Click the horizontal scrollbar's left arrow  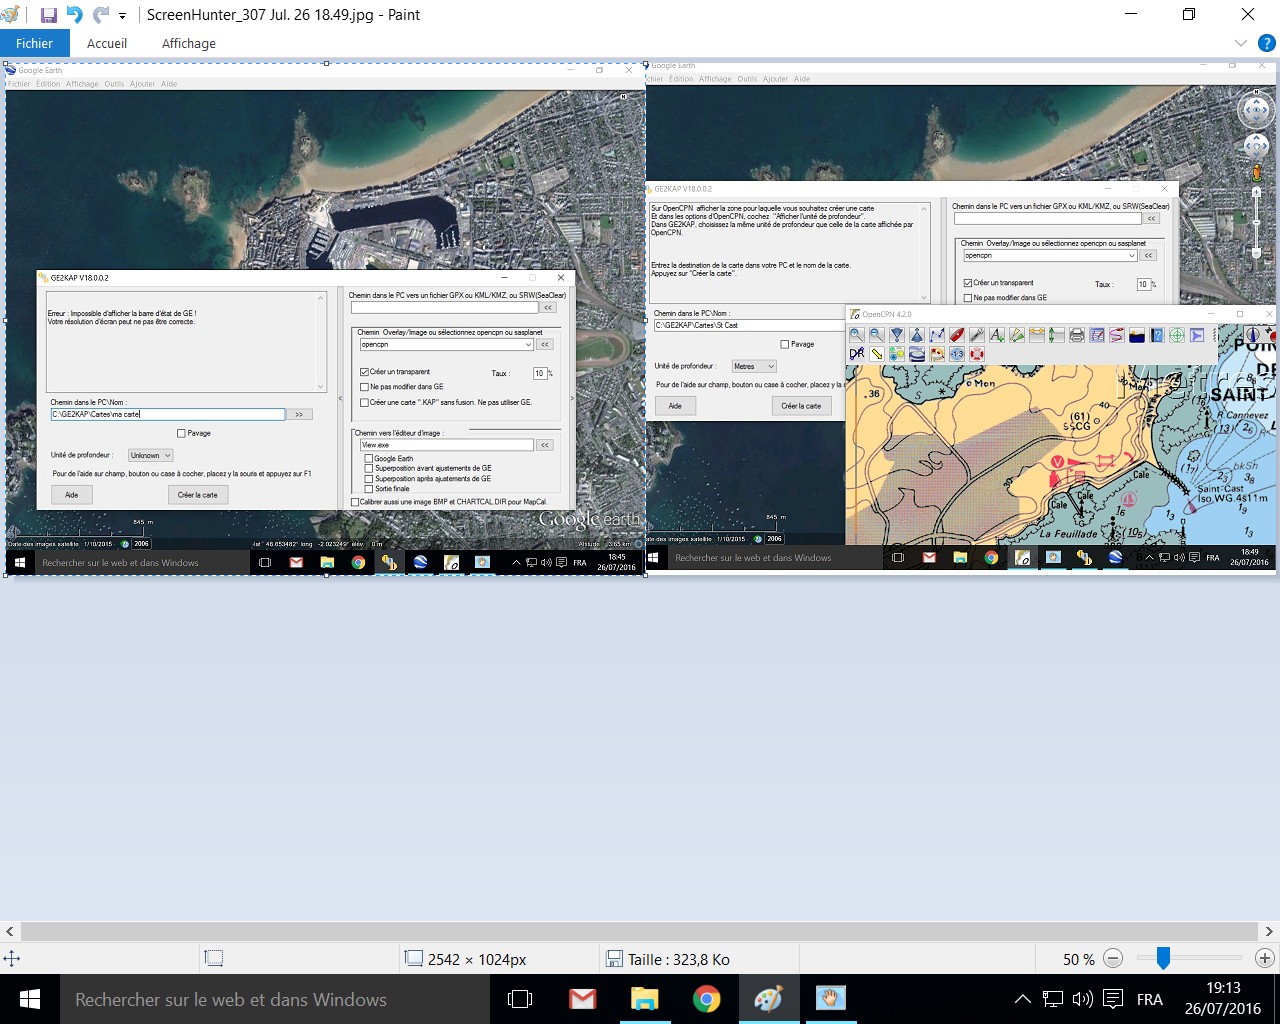10,931
